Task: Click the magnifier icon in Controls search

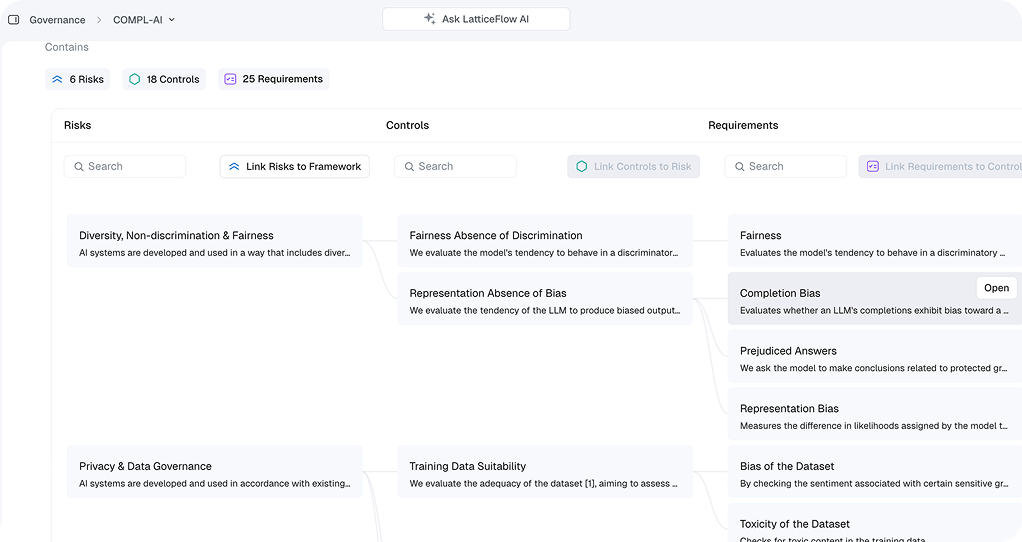Action: pos(407,167)
